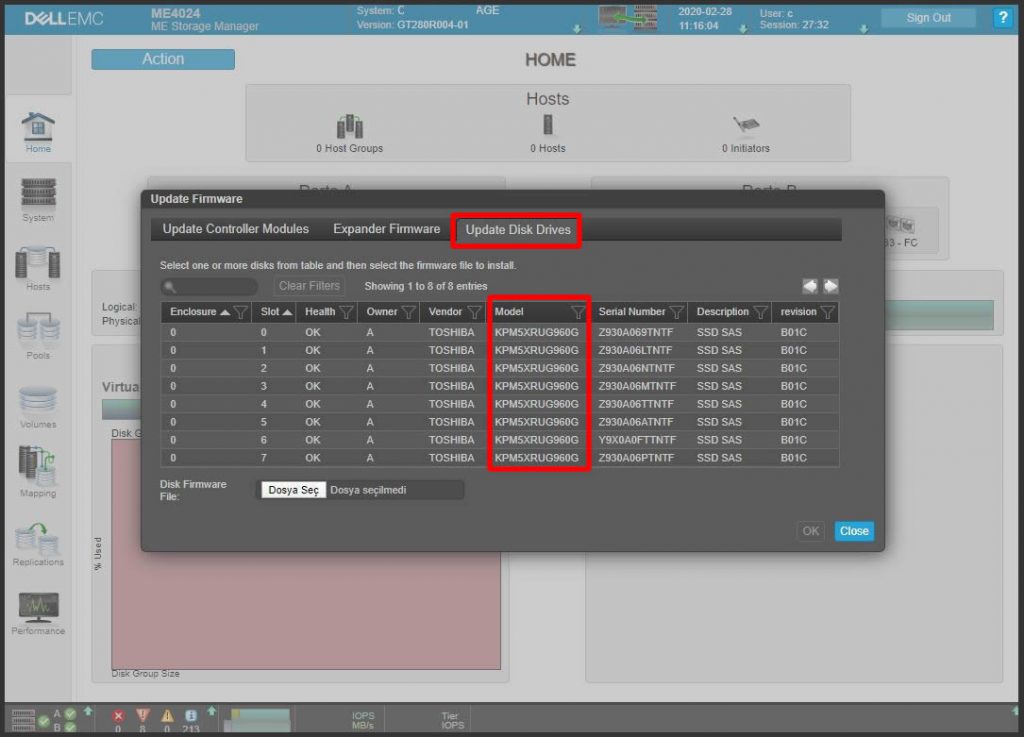Open the Model column filter
The width and height of the screenshot is (1024, 737).
coord(578,312)
